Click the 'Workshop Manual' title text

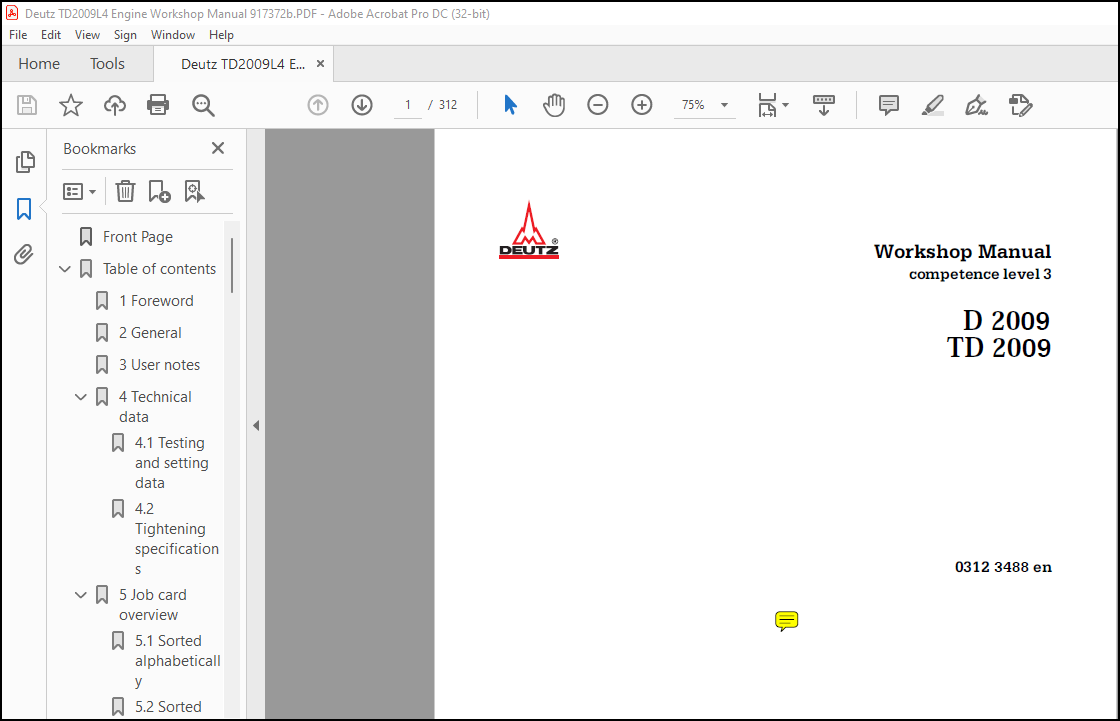[962, 252]
